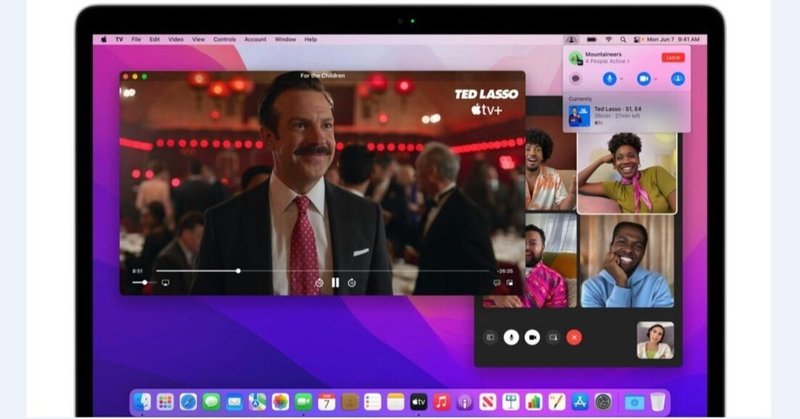Open the Video menu
The height and width of the screenshot is (419, 800).
(176, 39)
